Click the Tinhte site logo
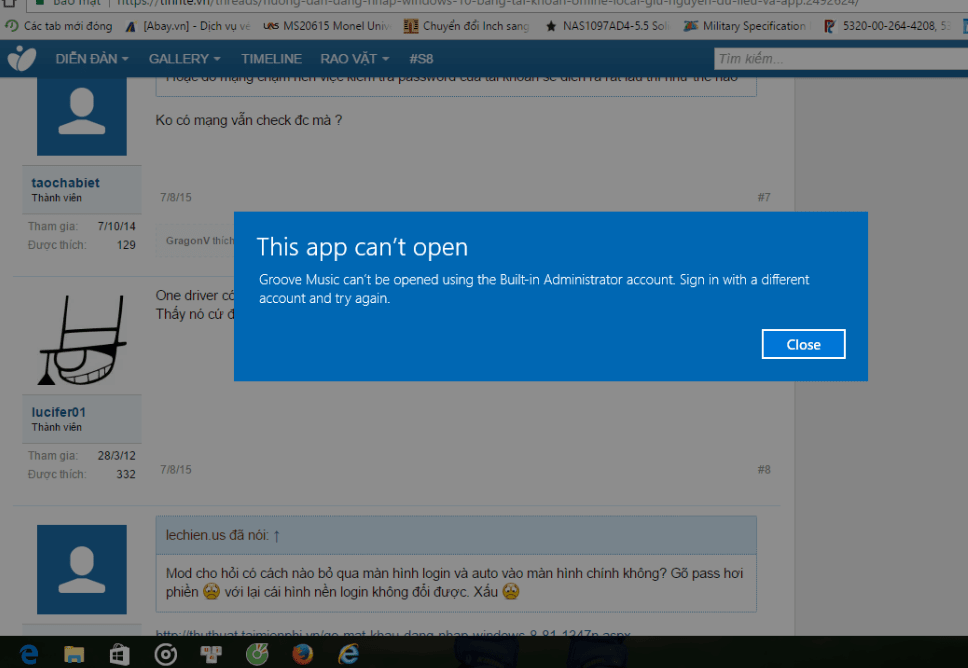Viewport: 968px width, 668px height. (x=22, y=59)
